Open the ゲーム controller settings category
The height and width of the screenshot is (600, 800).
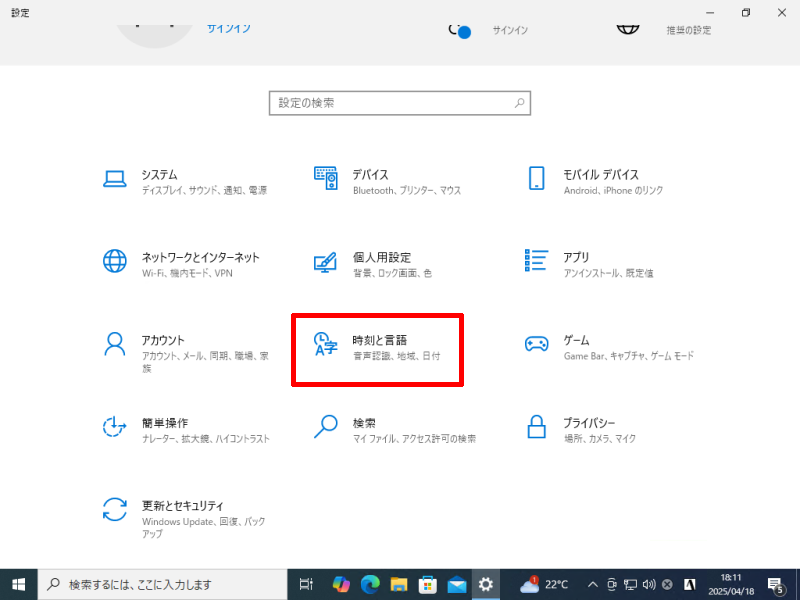[x=609, y=347]
